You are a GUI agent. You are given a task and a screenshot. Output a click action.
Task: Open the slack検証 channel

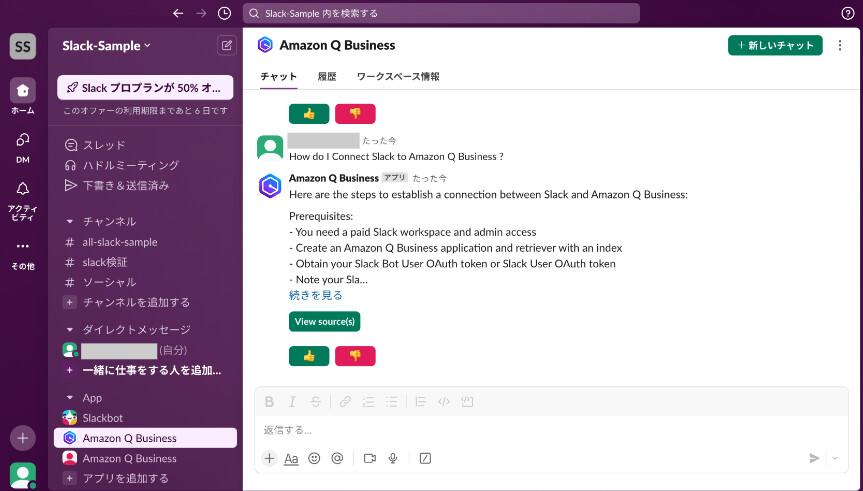145,263
